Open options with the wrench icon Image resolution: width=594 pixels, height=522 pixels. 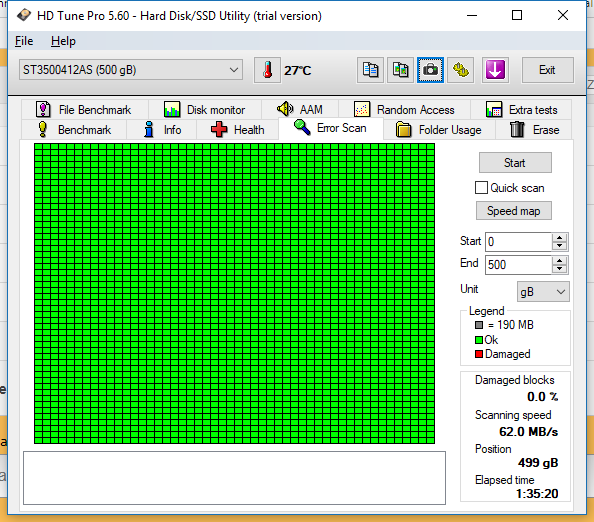(461, 70)
